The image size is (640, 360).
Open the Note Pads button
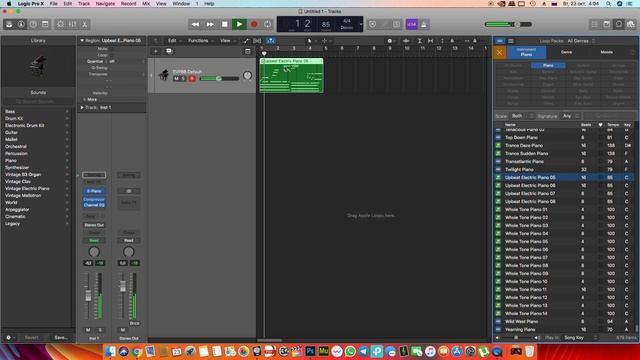pyautogui.click(x=607, y=24)
